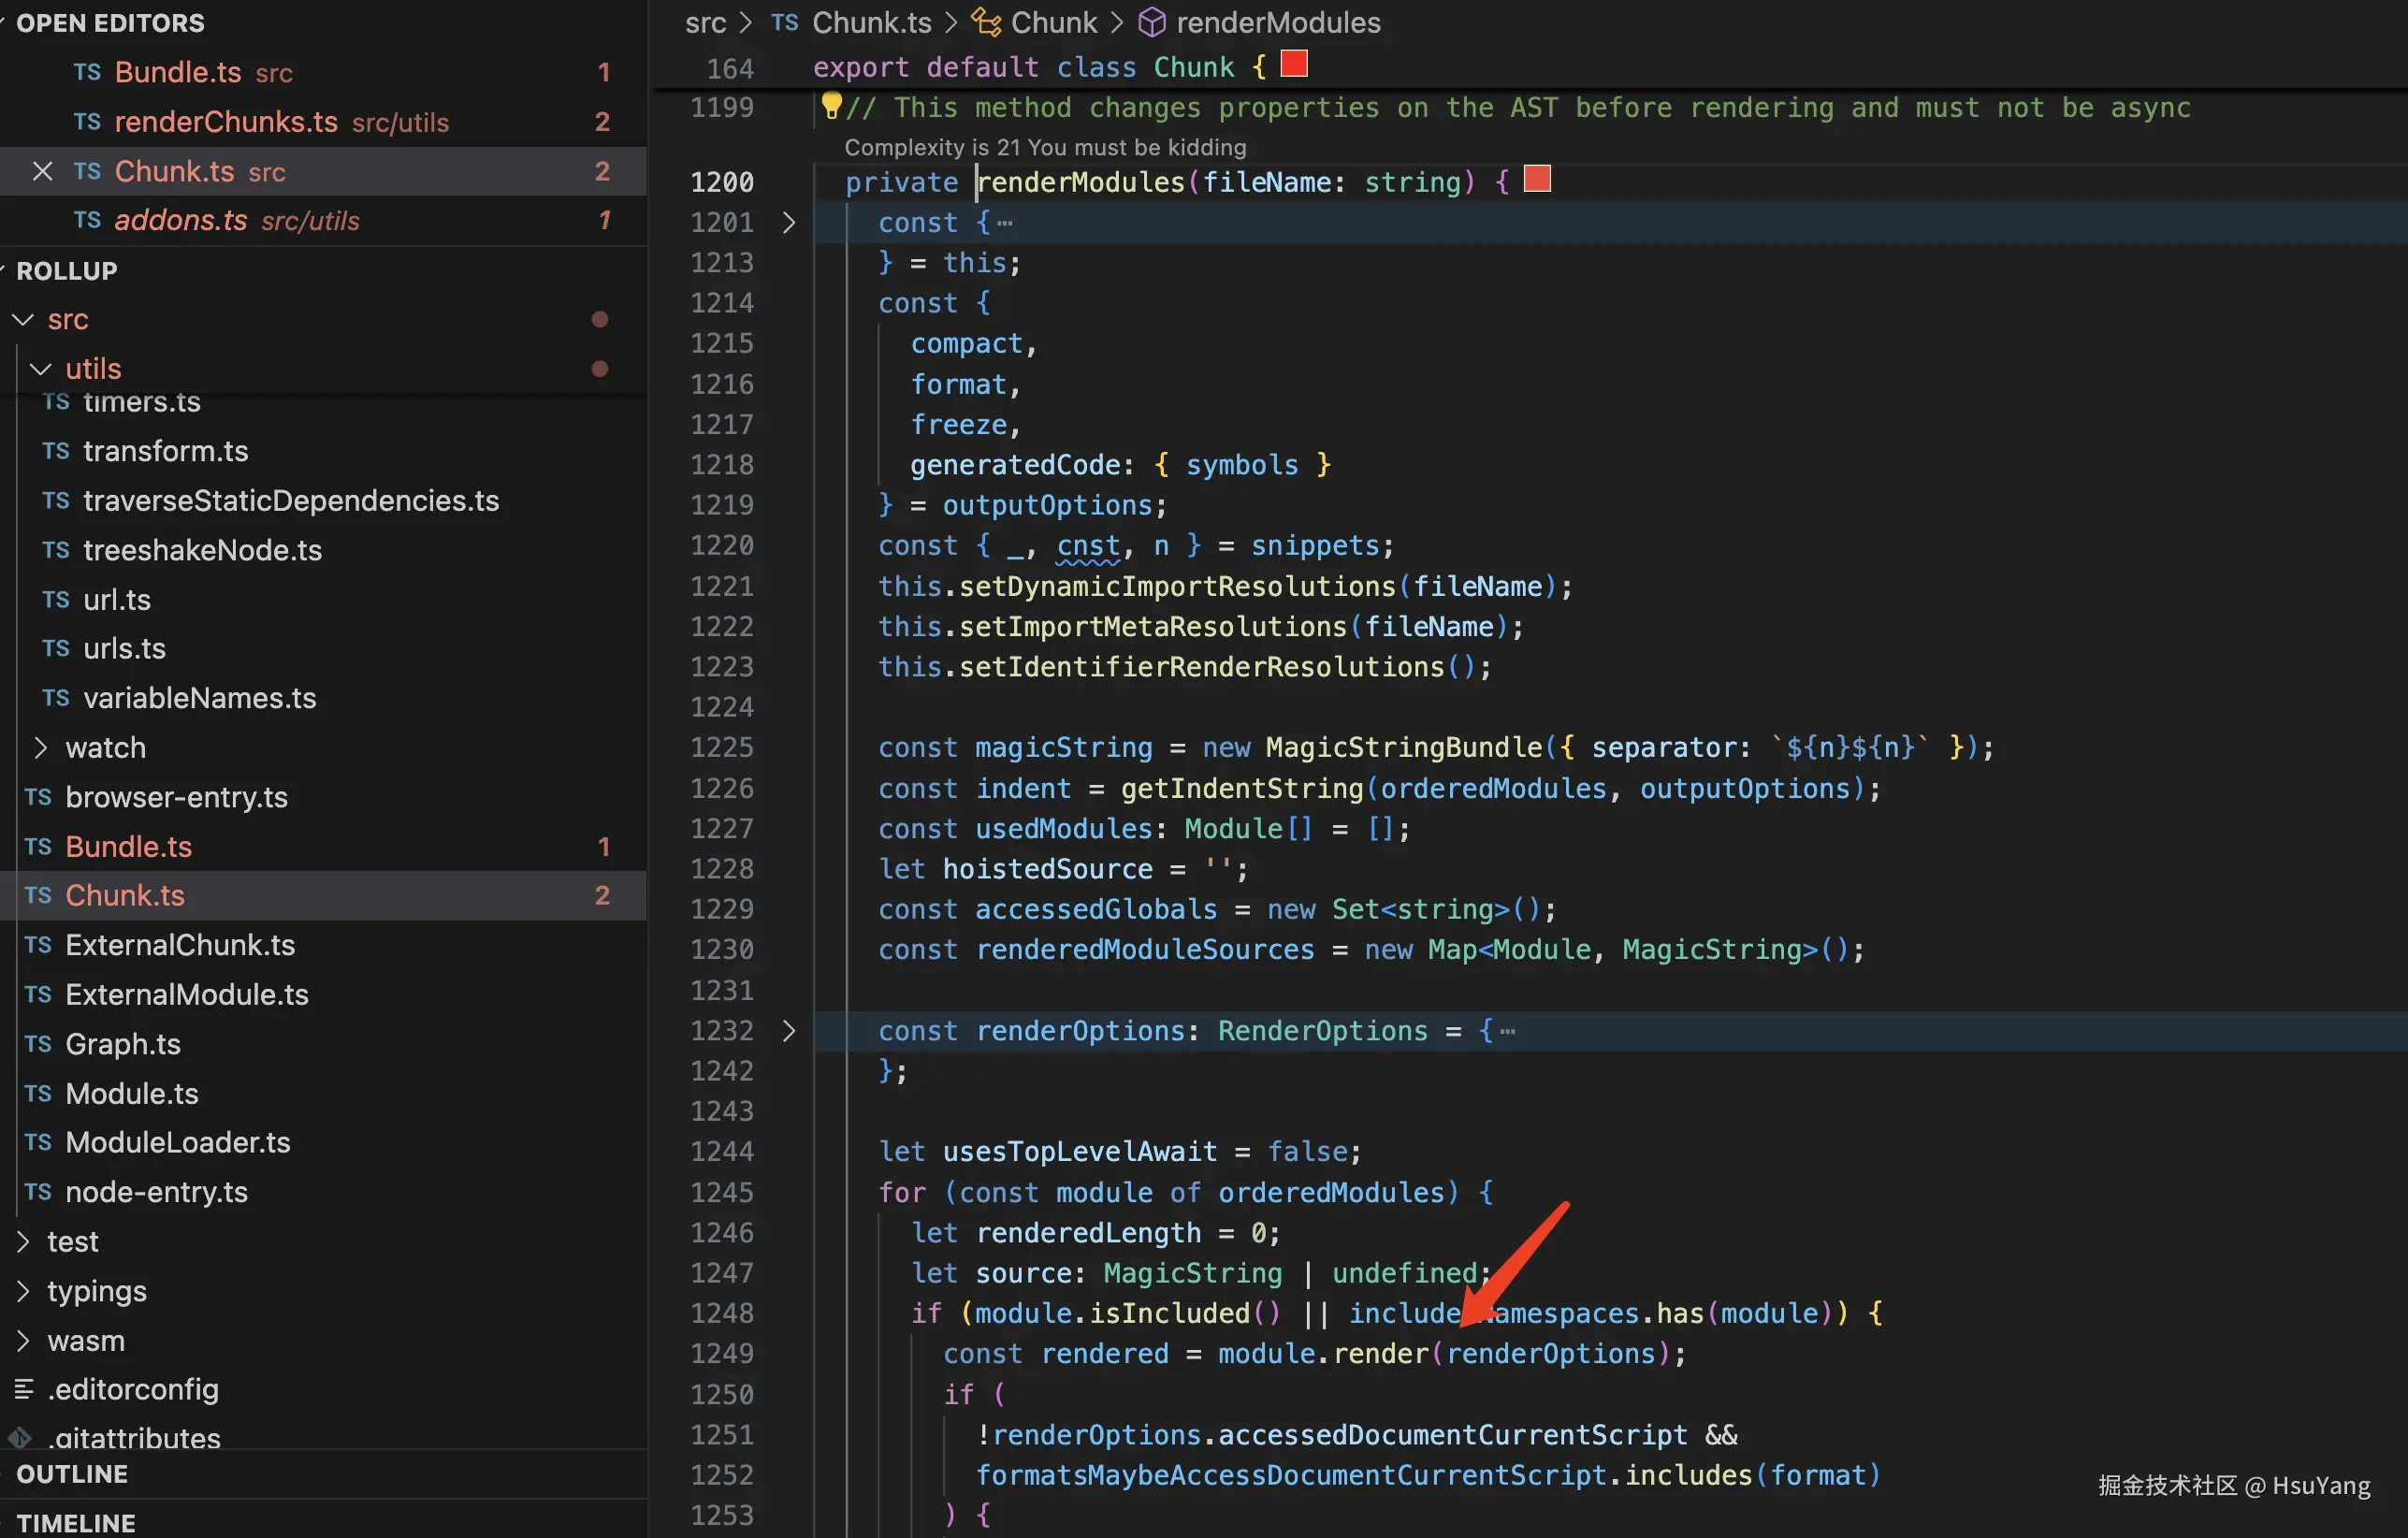
Task: Expand folded code block at line 1201
Action: click(788, 222)
